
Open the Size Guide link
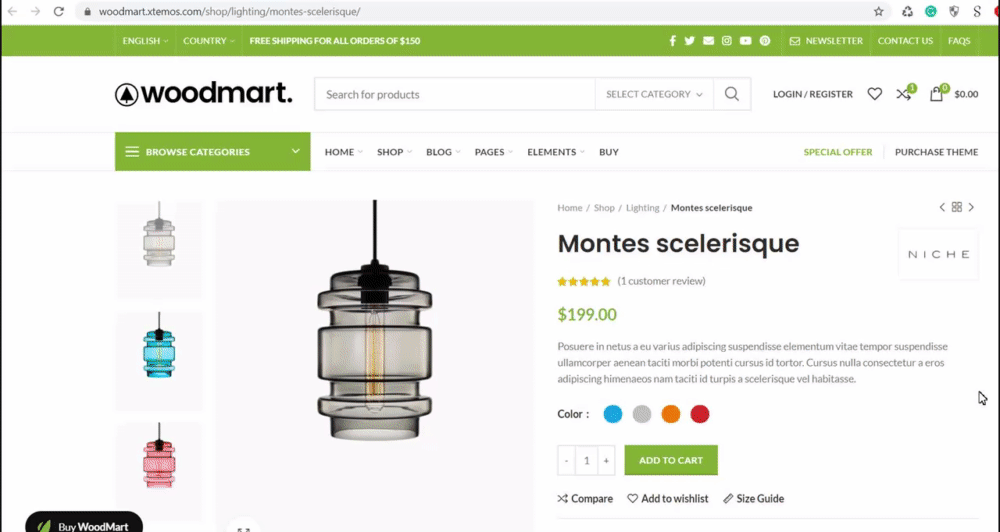coord(753,499)
